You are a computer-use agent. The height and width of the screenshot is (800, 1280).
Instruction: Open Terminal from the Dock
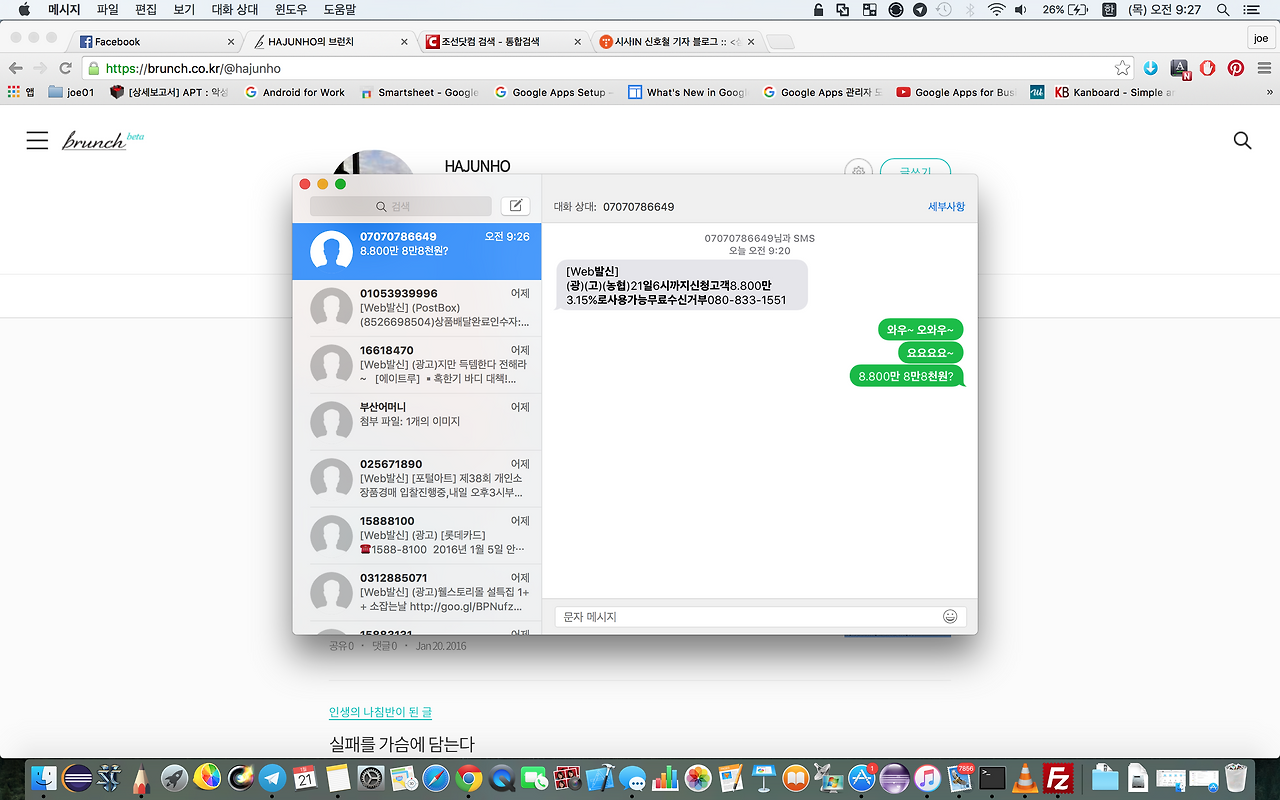[x=992, y=778]
